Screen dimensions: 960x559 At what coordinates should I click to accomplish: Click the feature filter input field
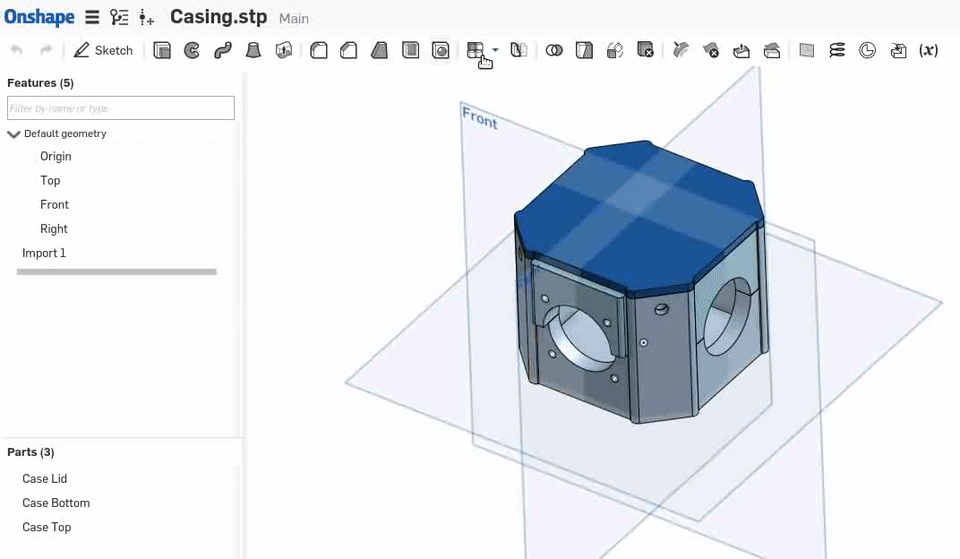(x=121, y=108)
